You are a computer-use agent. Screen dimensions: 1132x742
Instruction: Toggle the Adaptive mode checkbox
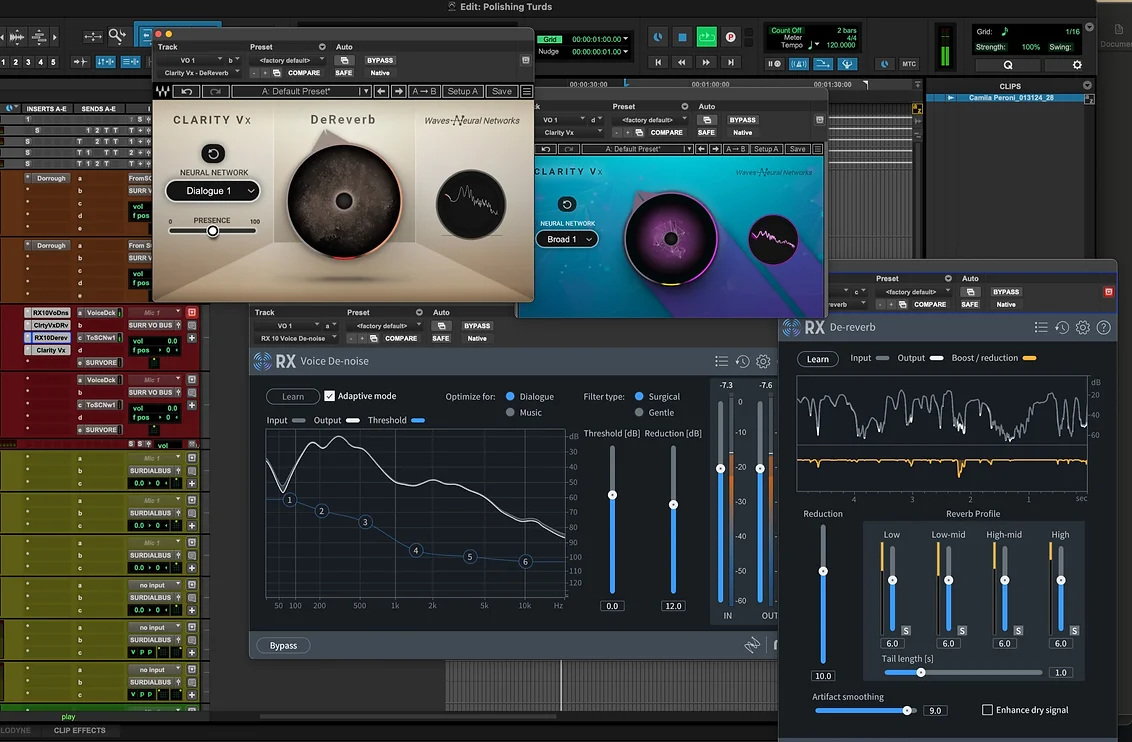[x=329, y=396]
